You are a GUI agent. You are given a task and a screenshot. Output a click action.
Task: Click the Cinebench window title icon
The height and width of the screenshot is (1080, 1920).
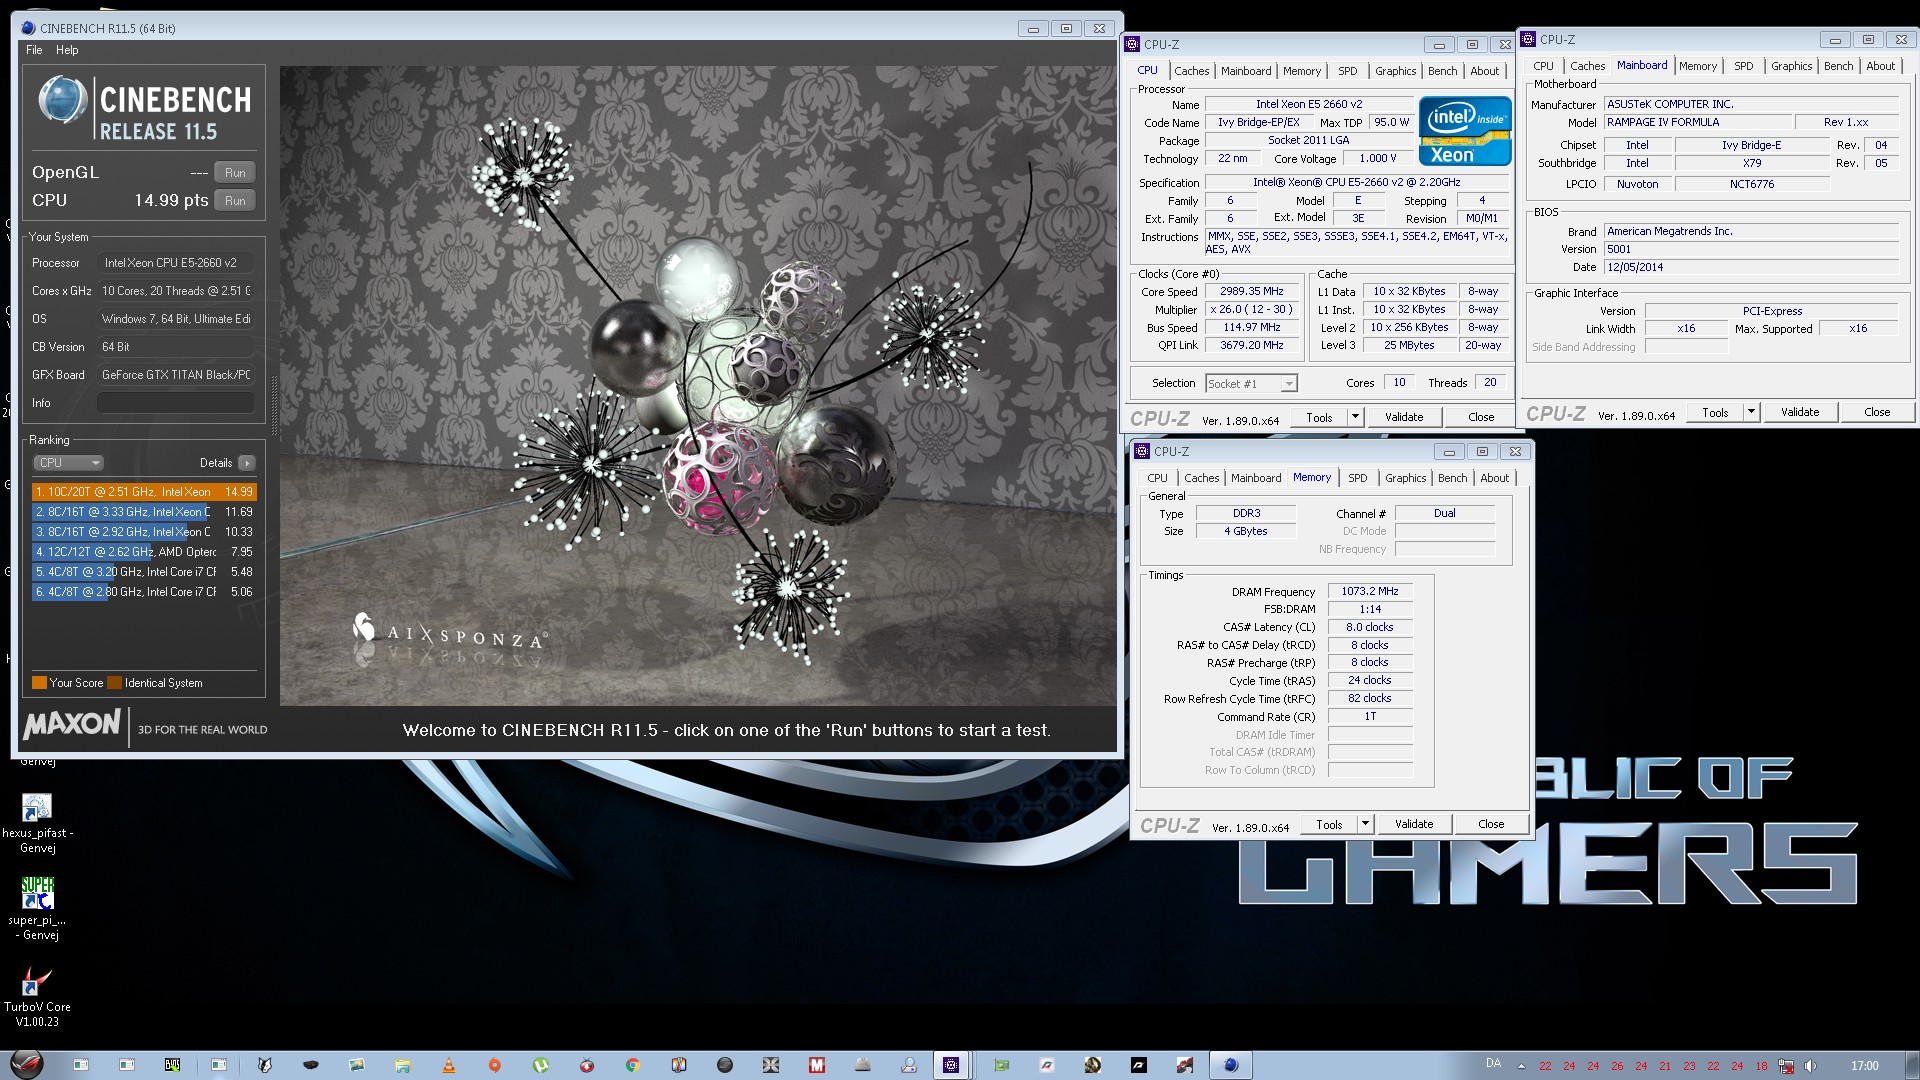tap(28, 28)
